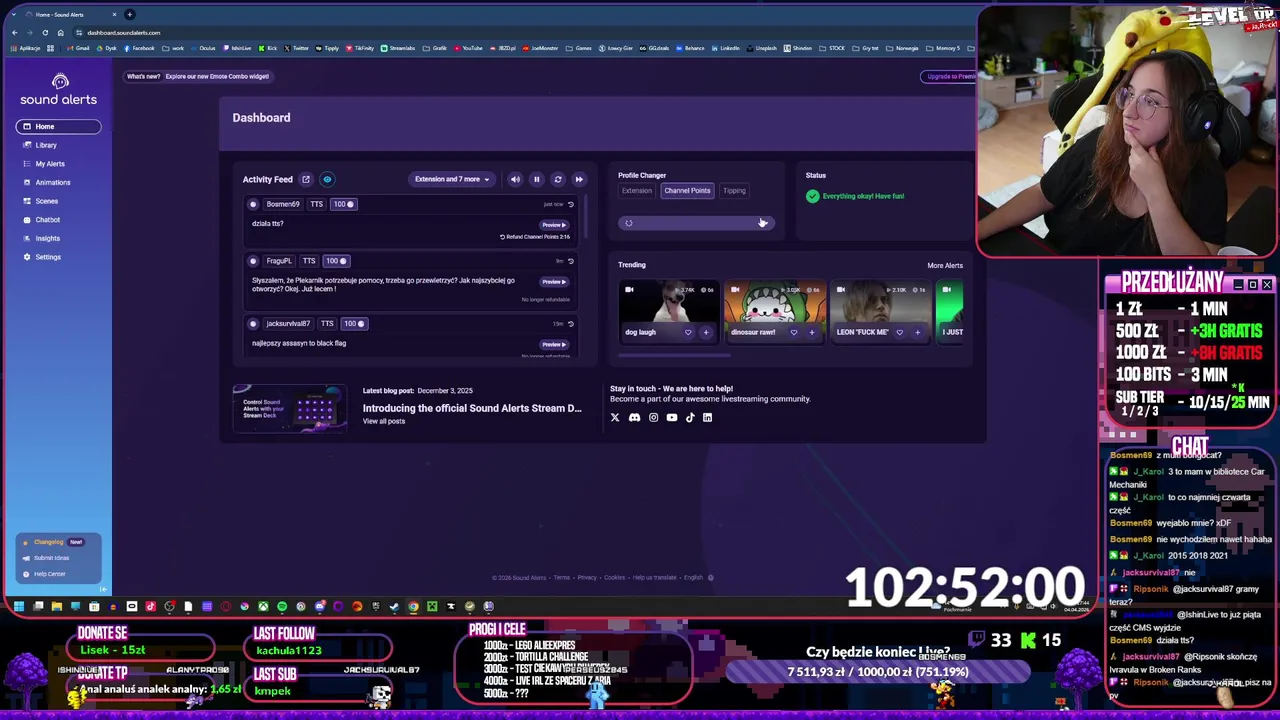The image size is (1280, 720).
Task: Add the dinosaur rawr! alert
Action: pyautogui.click(x=812, y=332)
